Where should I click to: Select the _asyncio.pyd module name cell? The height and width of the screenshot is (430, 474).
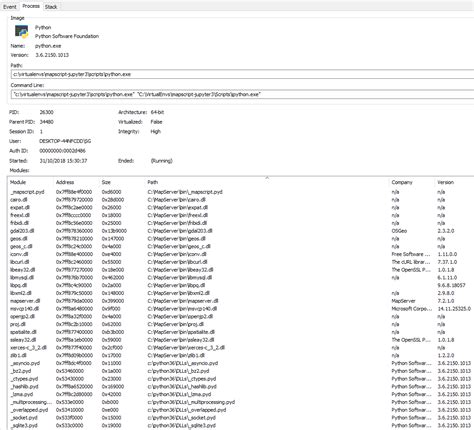click(25, 363)
